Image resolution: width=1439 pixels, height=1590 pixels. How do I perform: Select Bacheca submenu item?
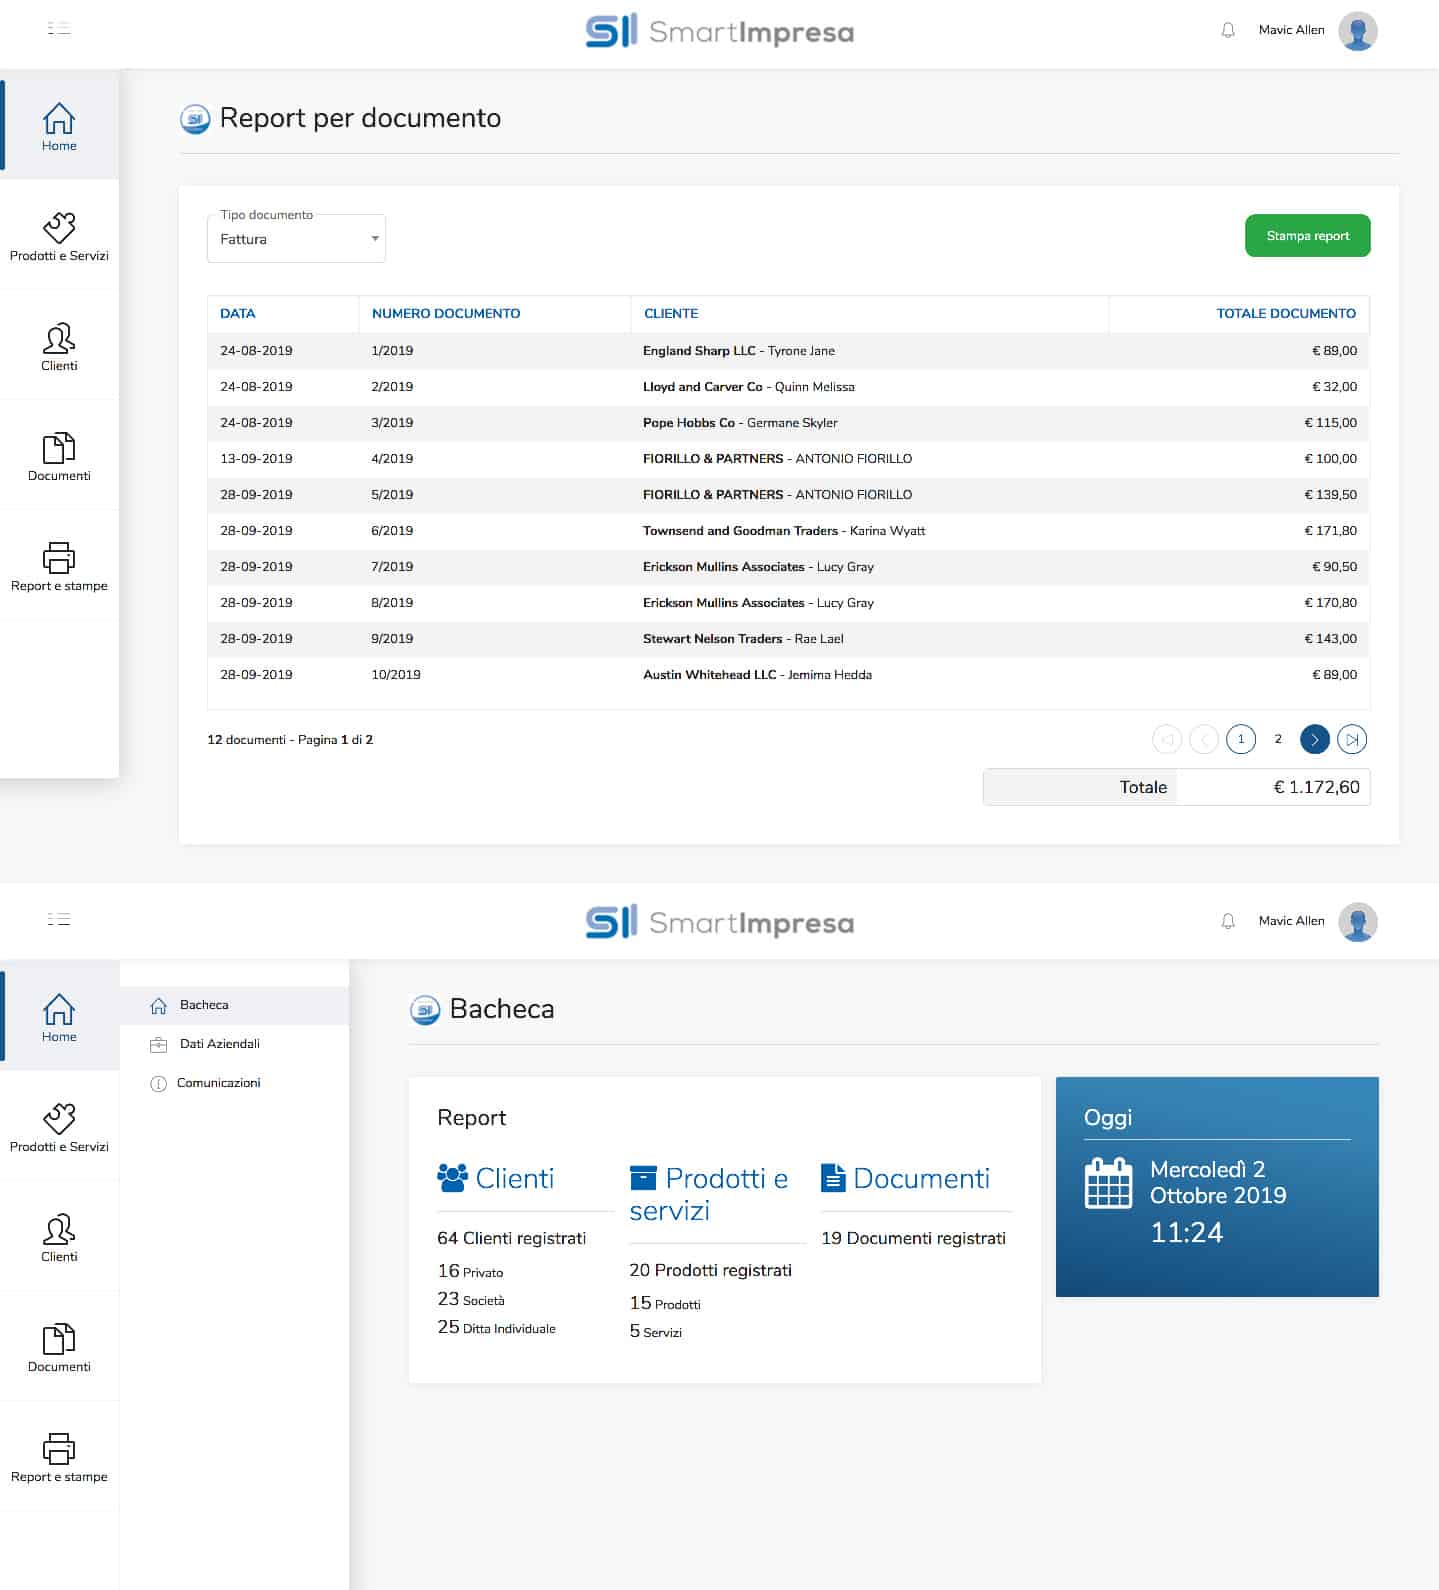tap(234, 1005)
